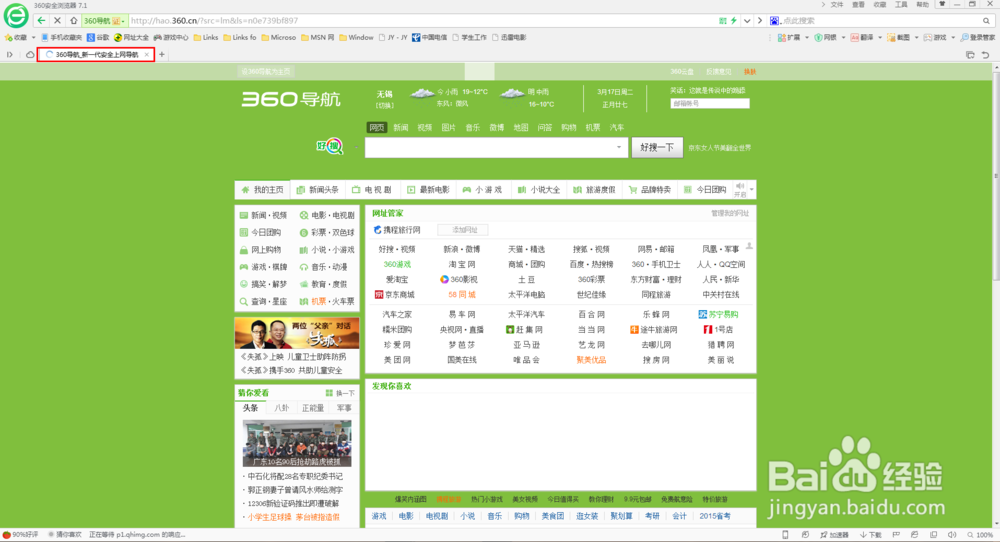Toggle browser mute speaker in status bar
This screenshot has width=1000, height=542.
coord(952,535)
